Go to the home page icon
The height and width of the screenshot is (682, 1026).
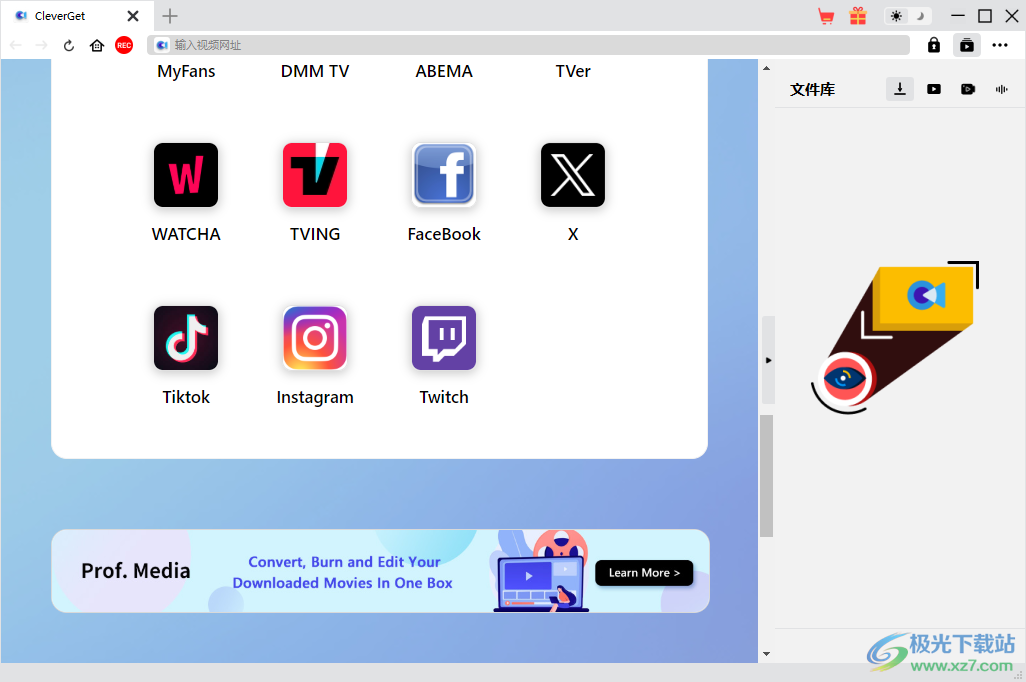tap(97, 45)
